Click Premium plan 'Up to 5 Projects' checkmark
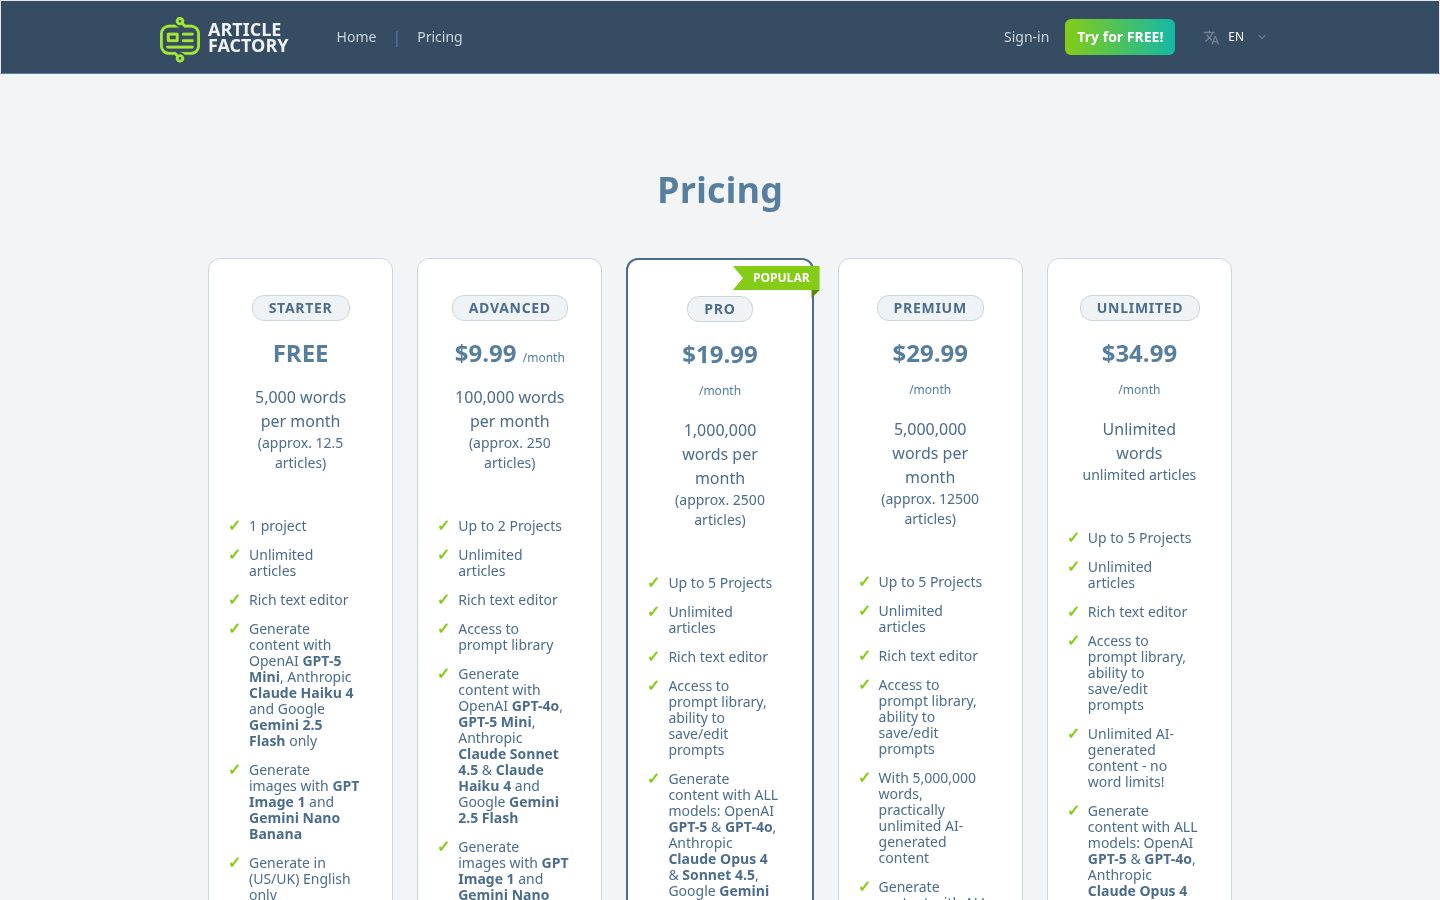This screenshot has height=900, width=1440. (x=864, y=582)
